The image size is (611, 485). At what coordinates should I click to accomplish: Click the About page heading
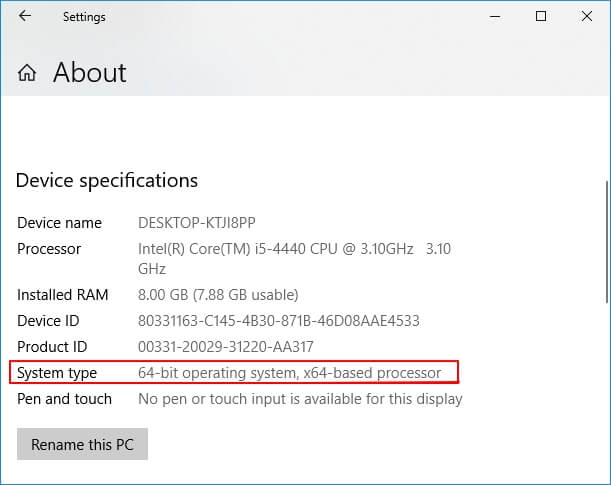(x=90, y=73)
